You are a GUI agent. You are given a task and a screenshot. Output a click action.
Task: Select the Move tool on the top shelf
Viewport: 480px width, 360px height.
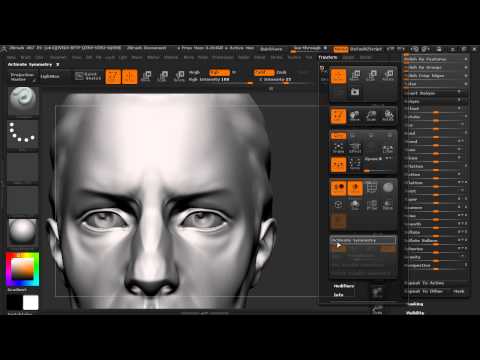click(x=146, y=77)
